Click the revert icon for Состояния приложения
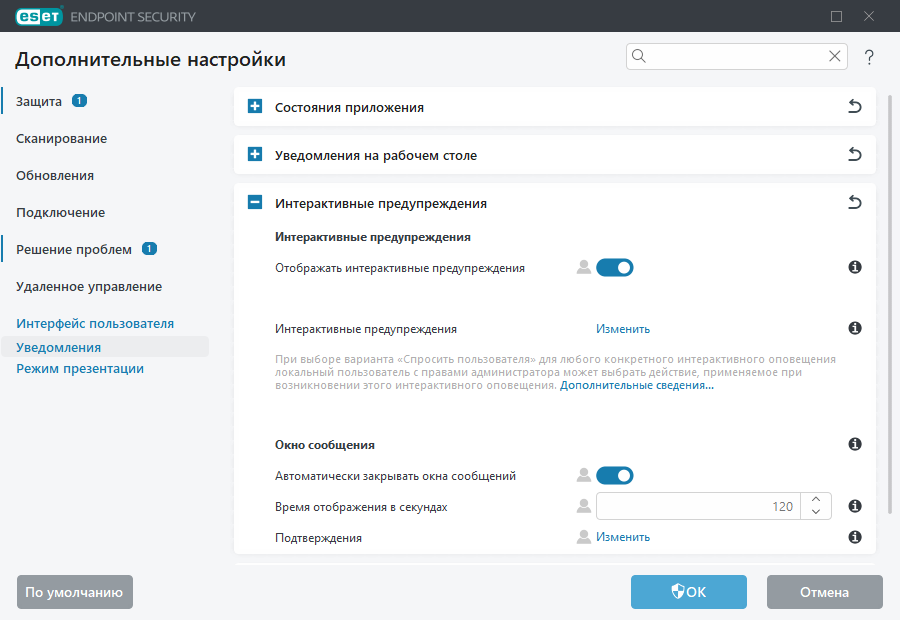Viewport: 900px width, 620px height. (x=855, y=106)
